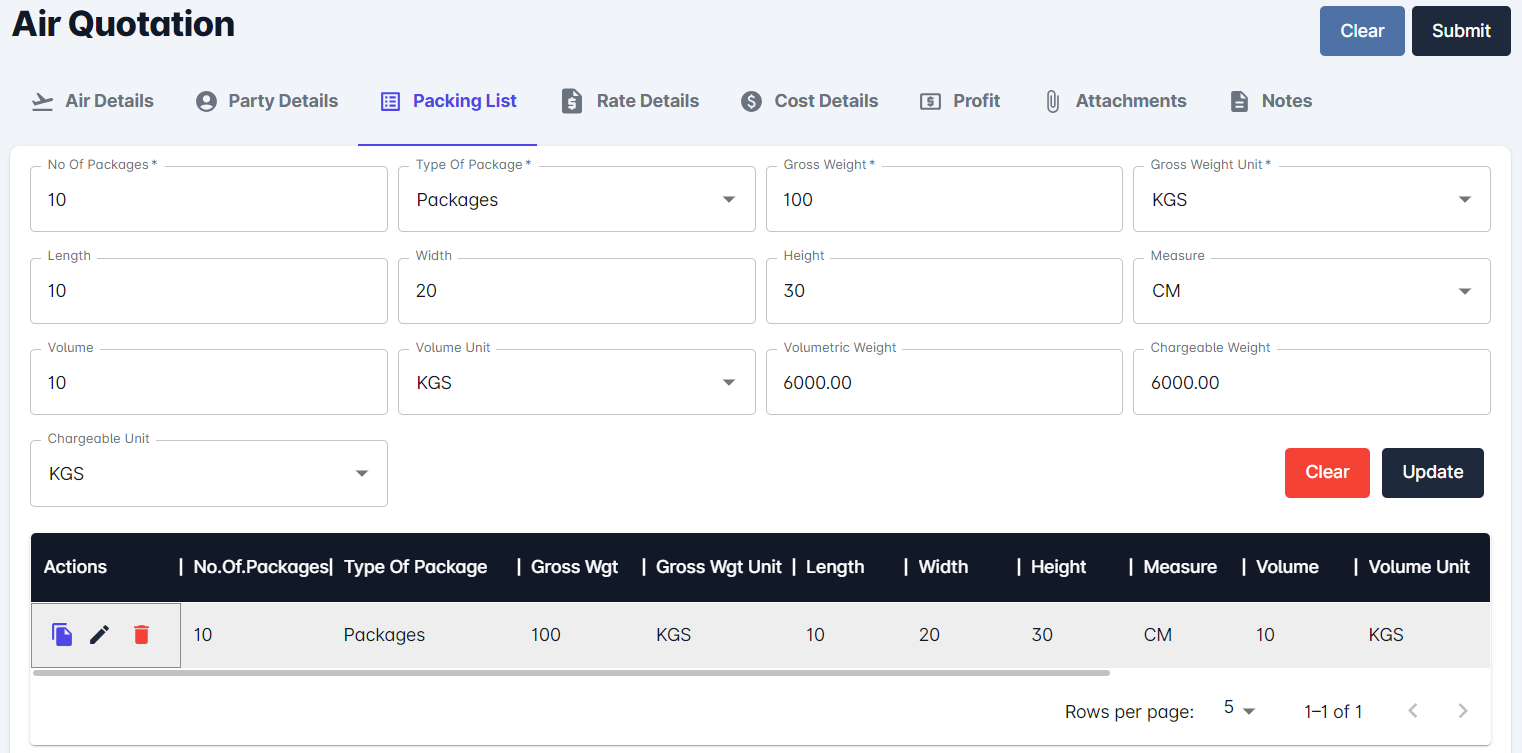Click the list icon of Packing List
Screen dimensions: 1522x753
click(391, 101)
